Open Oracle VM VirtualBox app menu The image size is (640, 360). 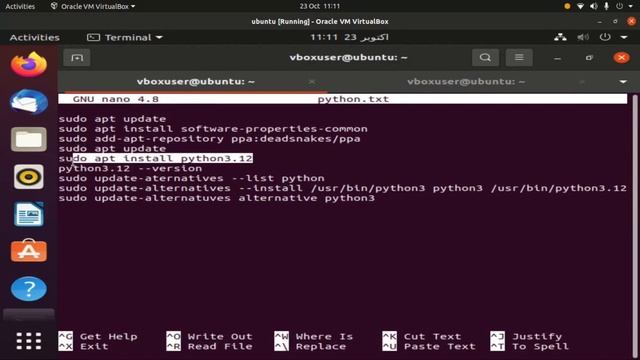click(x=93, y=6)
